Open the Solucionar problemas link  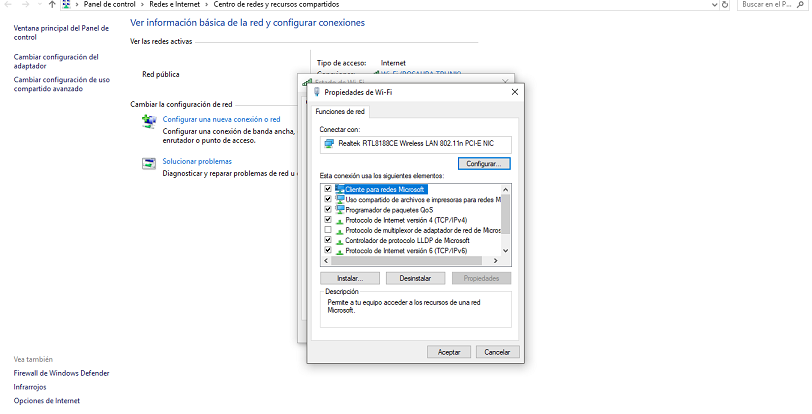click(197, 161)
